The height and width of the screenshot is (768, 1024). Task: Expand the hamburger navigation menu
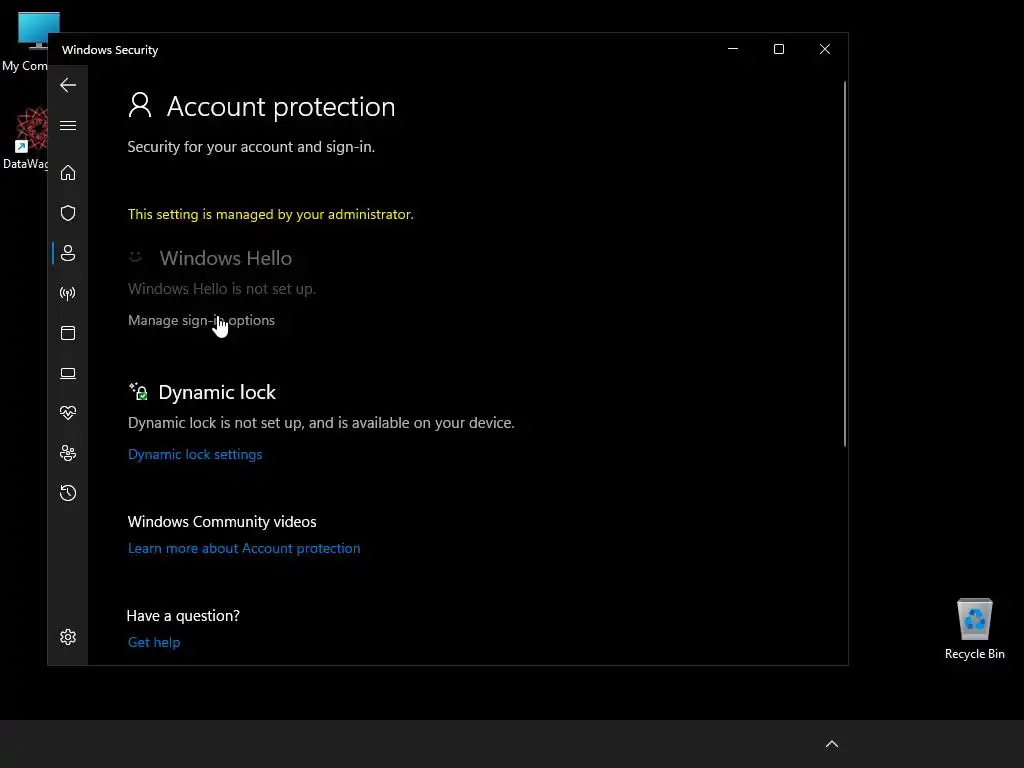coord(68,125)
